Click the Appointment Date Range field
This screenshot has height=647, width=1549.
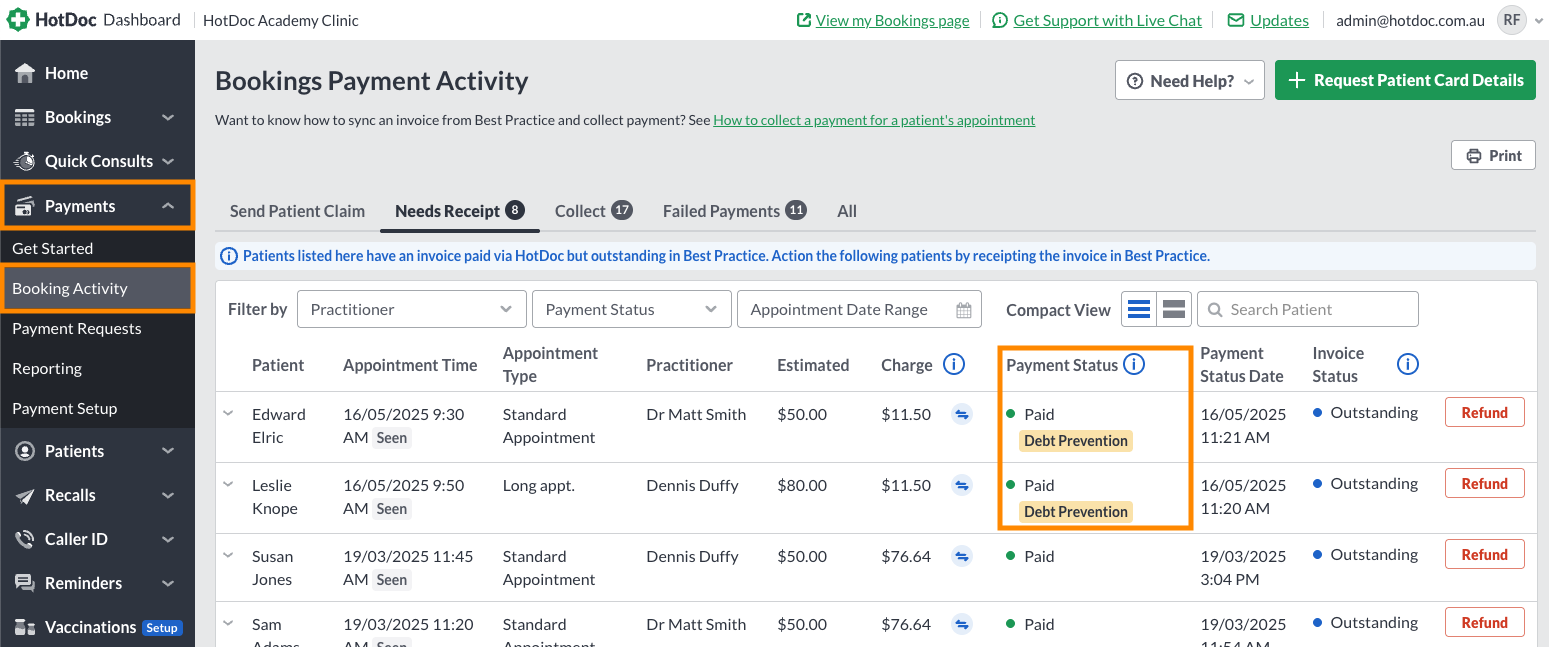pos(859,309)
